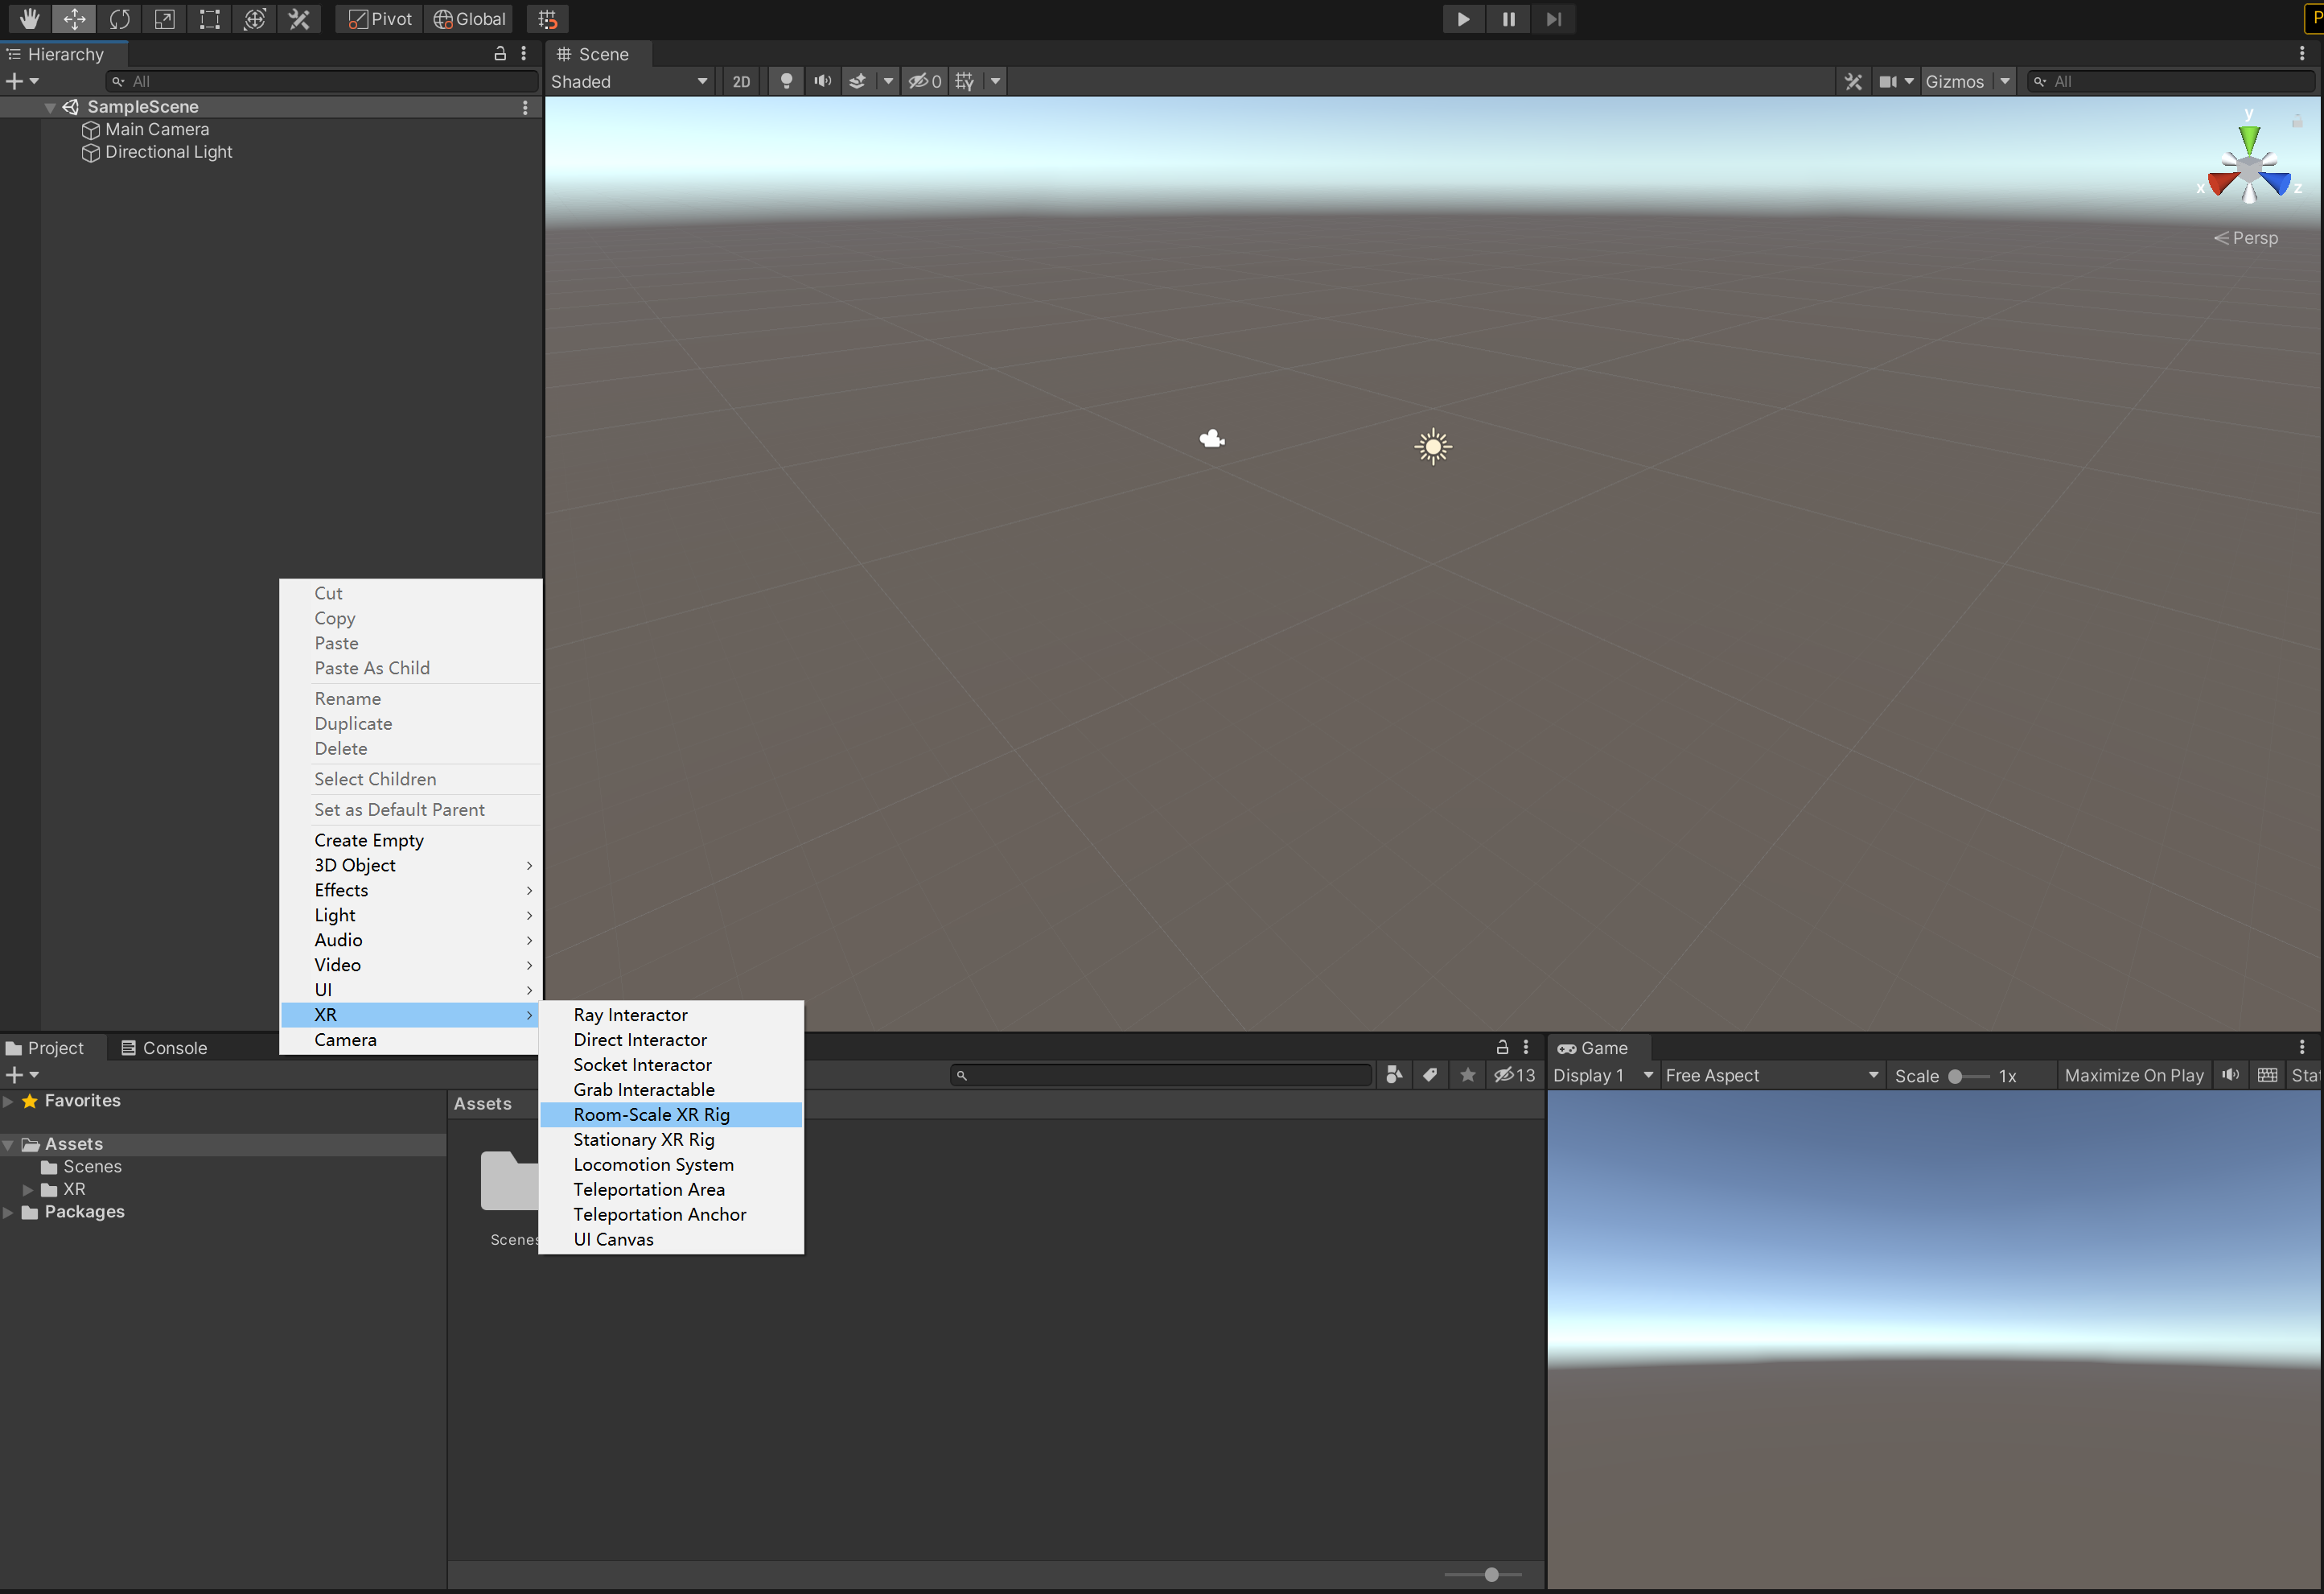The image size is (2324, 1594).
Task: Open the Free Aspect dropdown
Action: tap(1771, 1075)
